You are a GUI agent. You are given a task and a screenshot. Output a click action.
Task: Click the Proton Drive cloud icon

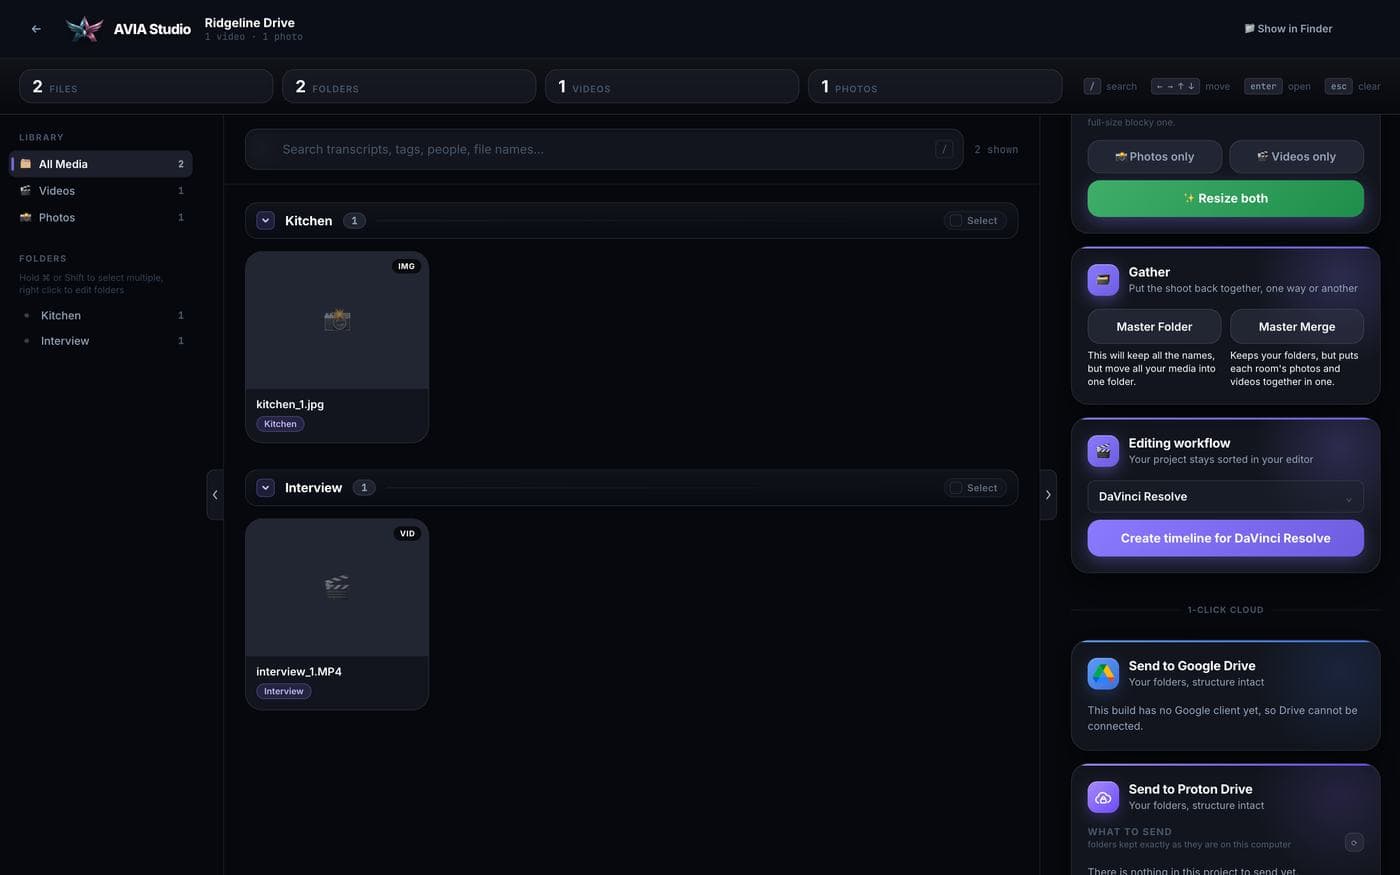click(x=1103, y=797)
